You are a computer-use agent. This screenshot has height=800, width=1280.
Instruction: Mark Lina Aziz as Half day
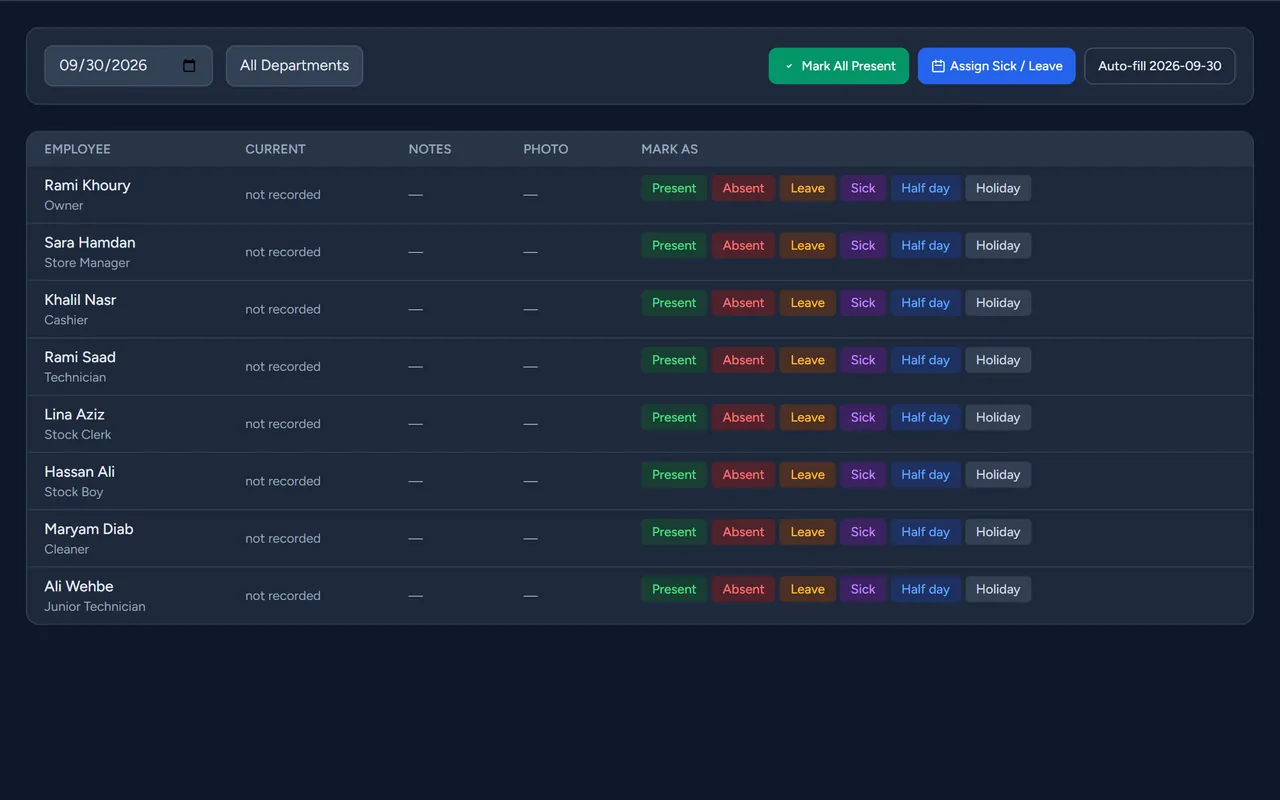(x=925, y=417)
